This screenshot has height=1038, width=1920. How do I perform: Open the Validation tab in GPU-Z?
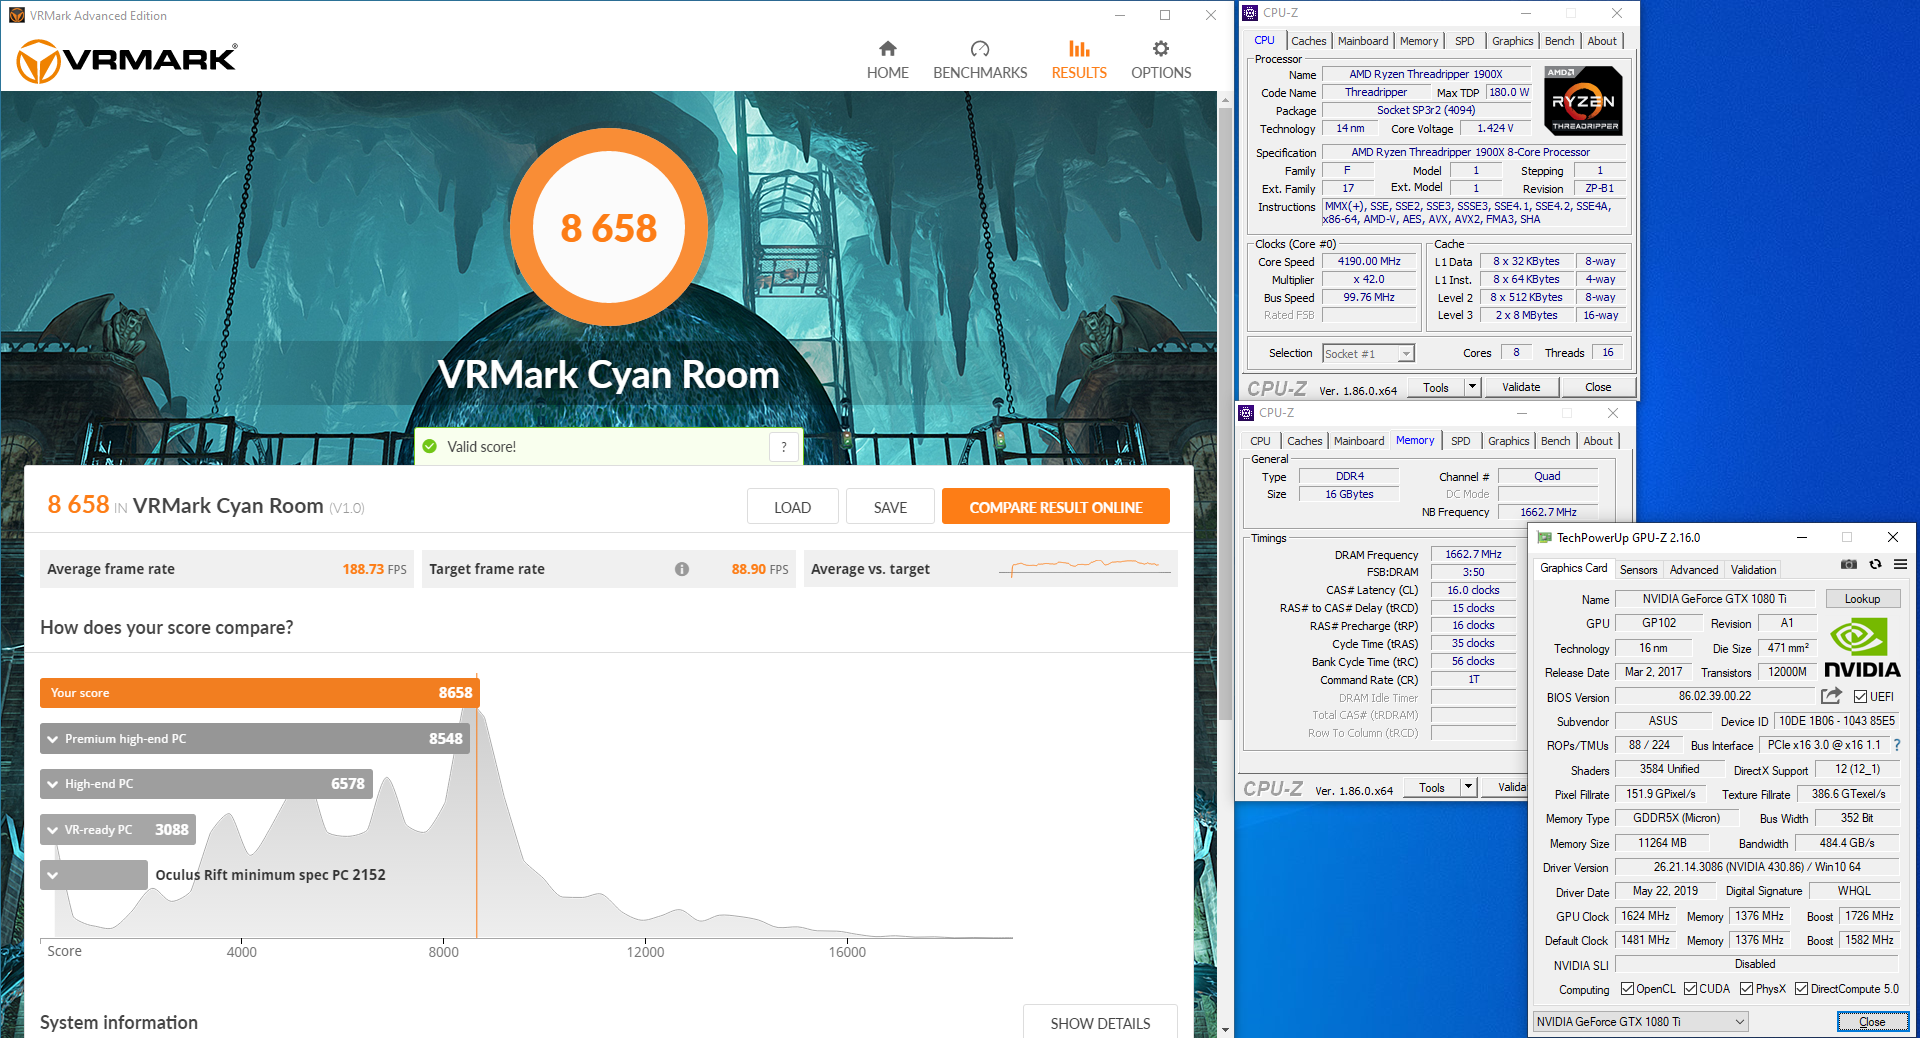click(1753, 570)
